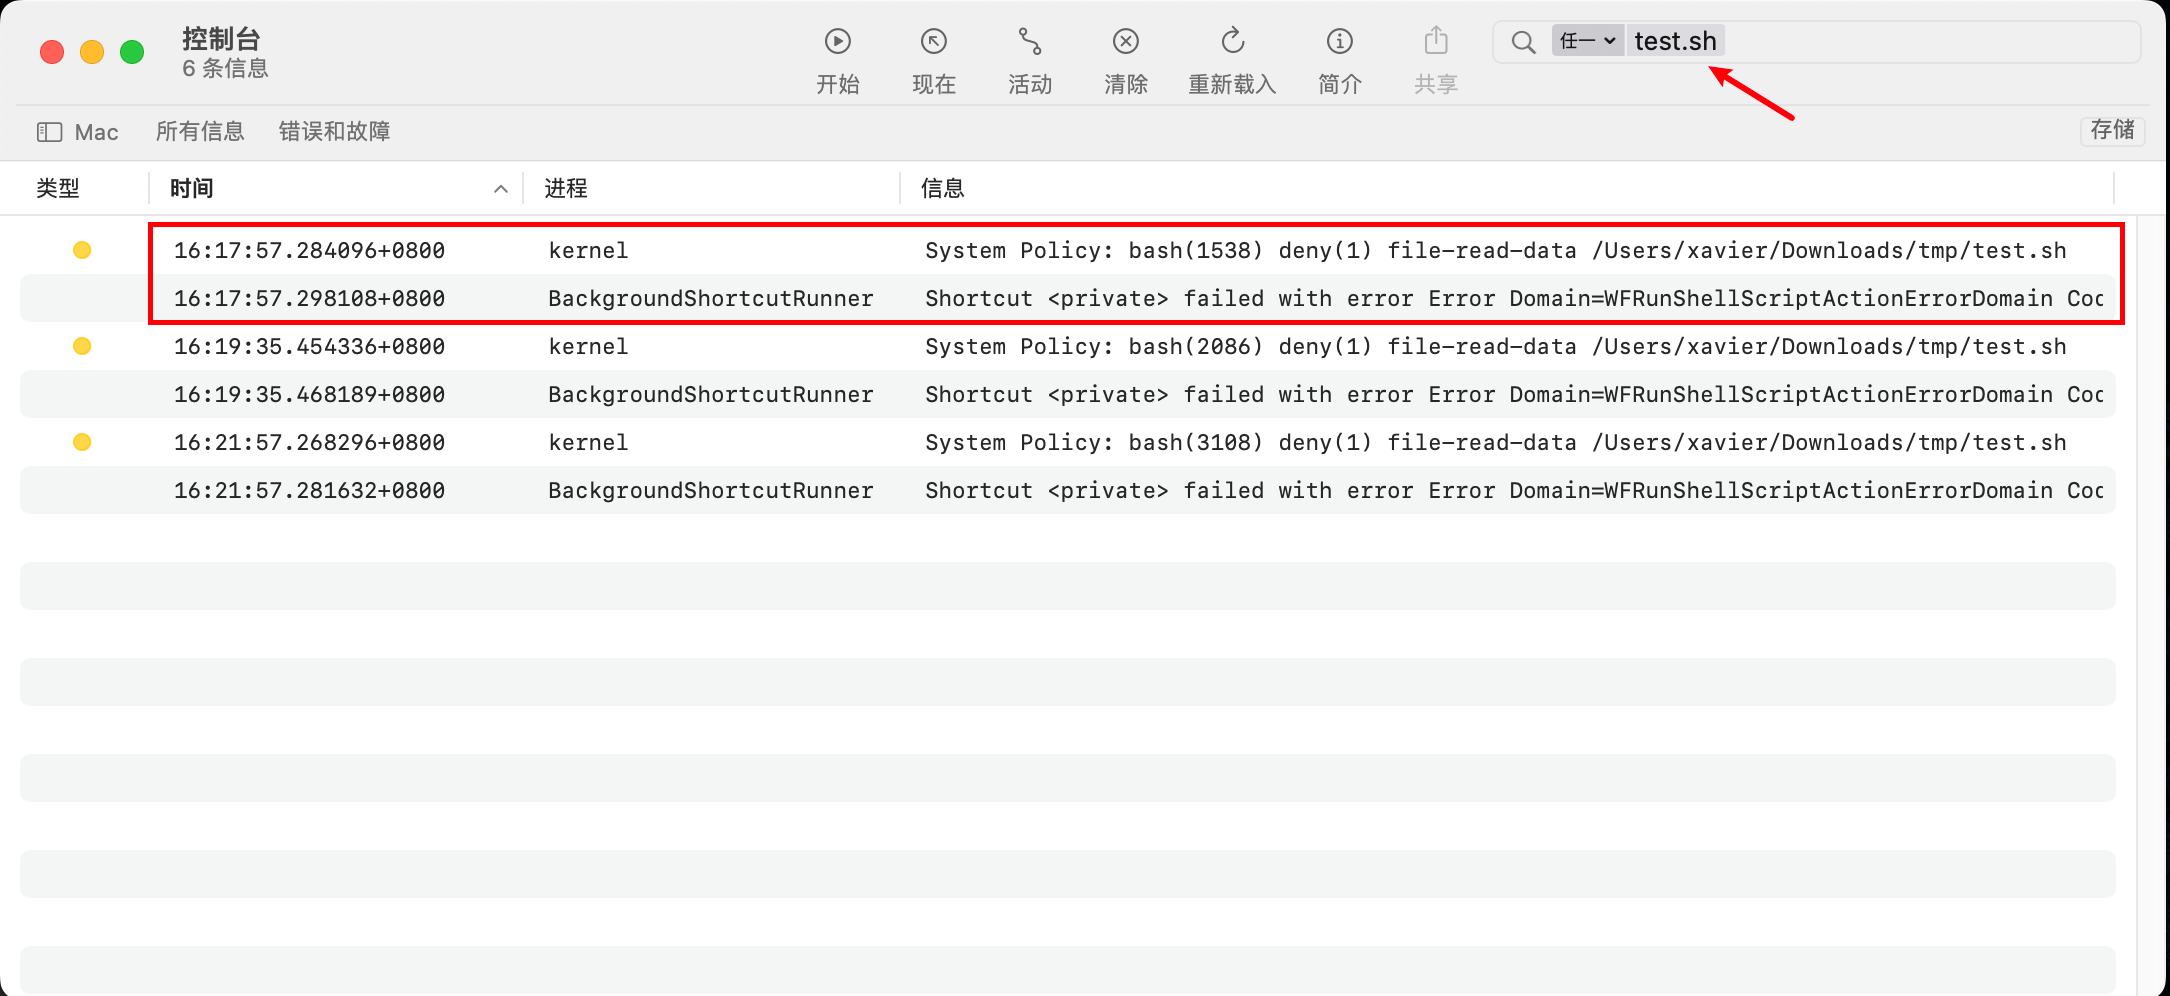Viewport: 2170px width, 996px height.
Task: Open the 任一 search filter dropdown
Action: [x=1588, y=41]
